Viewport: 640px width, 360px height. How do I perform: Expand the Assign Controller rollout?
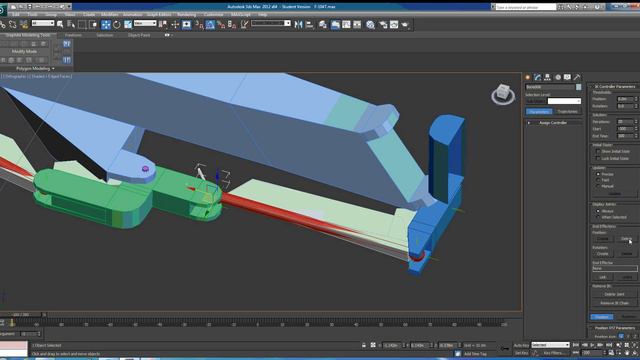553,123
